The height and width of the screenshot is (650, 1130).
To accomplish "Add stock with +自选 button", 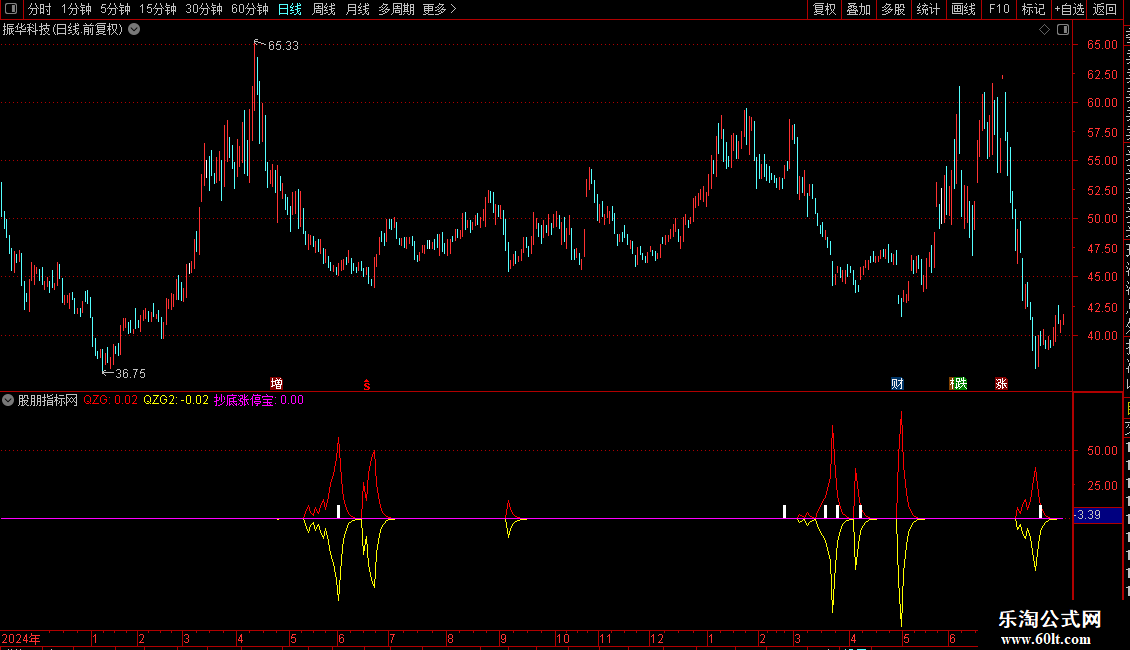I will coord(1069,9).
